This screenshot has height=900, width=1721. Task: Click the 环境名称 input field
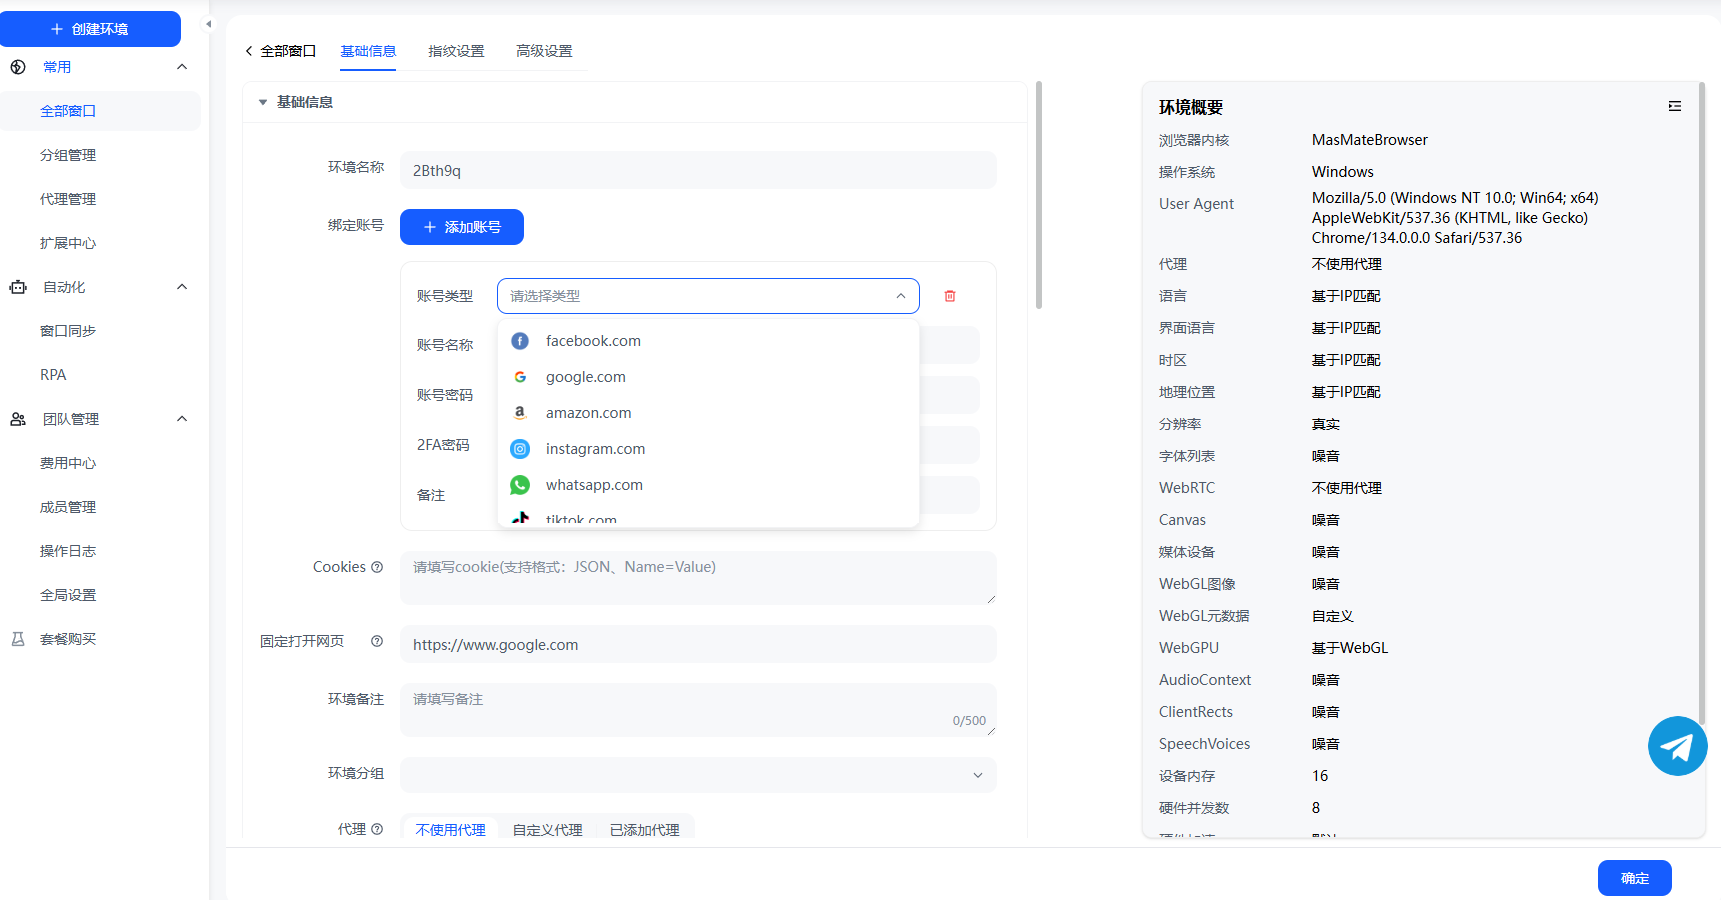pos(698,170)
